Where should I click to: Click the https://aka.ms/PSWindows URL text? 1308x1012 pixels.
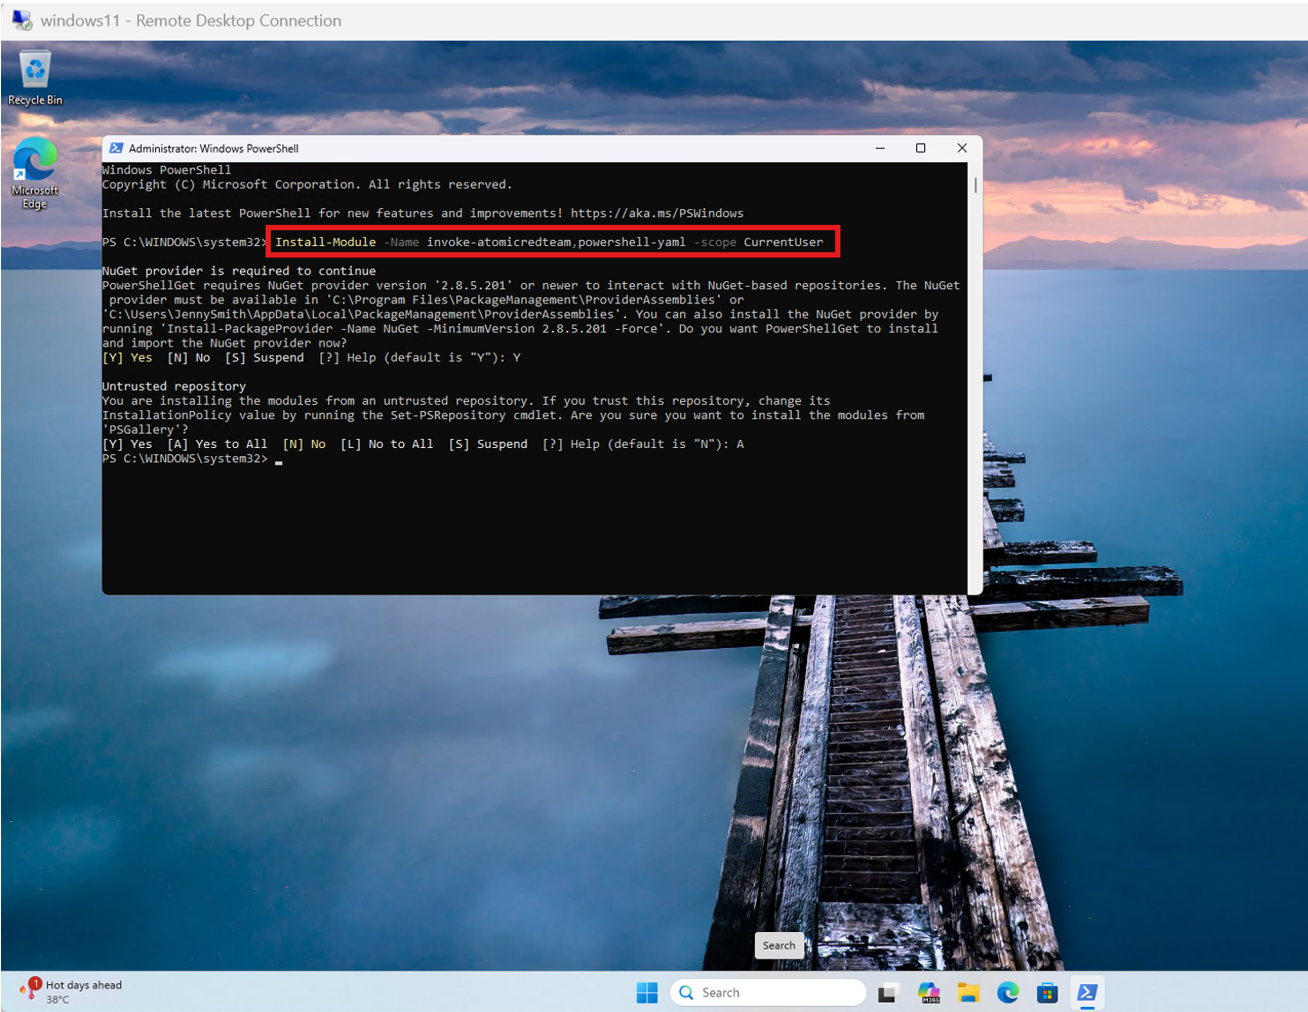[657, 213]
